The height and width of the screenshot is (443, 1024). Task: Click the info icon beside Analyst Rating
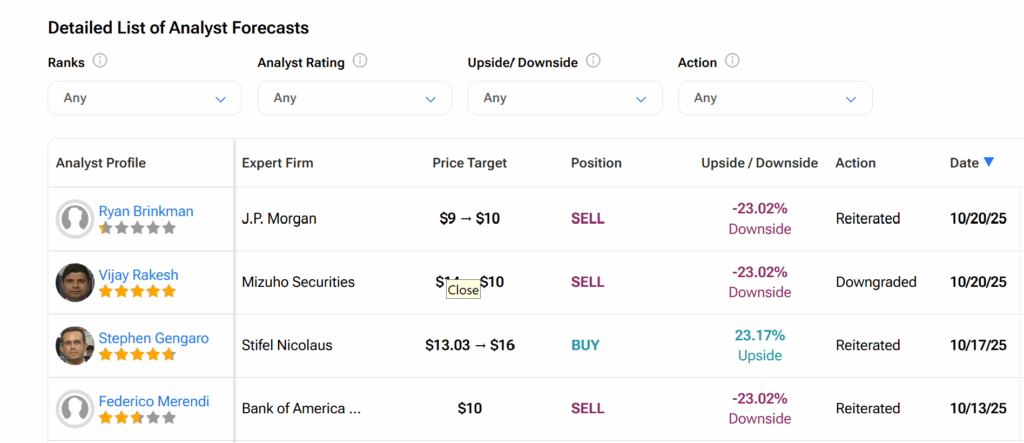pyautogui.click(x=360, y=61)
